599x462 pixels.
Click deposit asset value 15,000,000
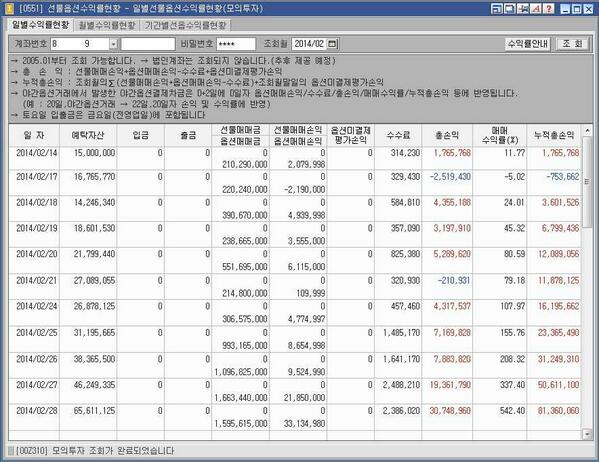[94, 153]
